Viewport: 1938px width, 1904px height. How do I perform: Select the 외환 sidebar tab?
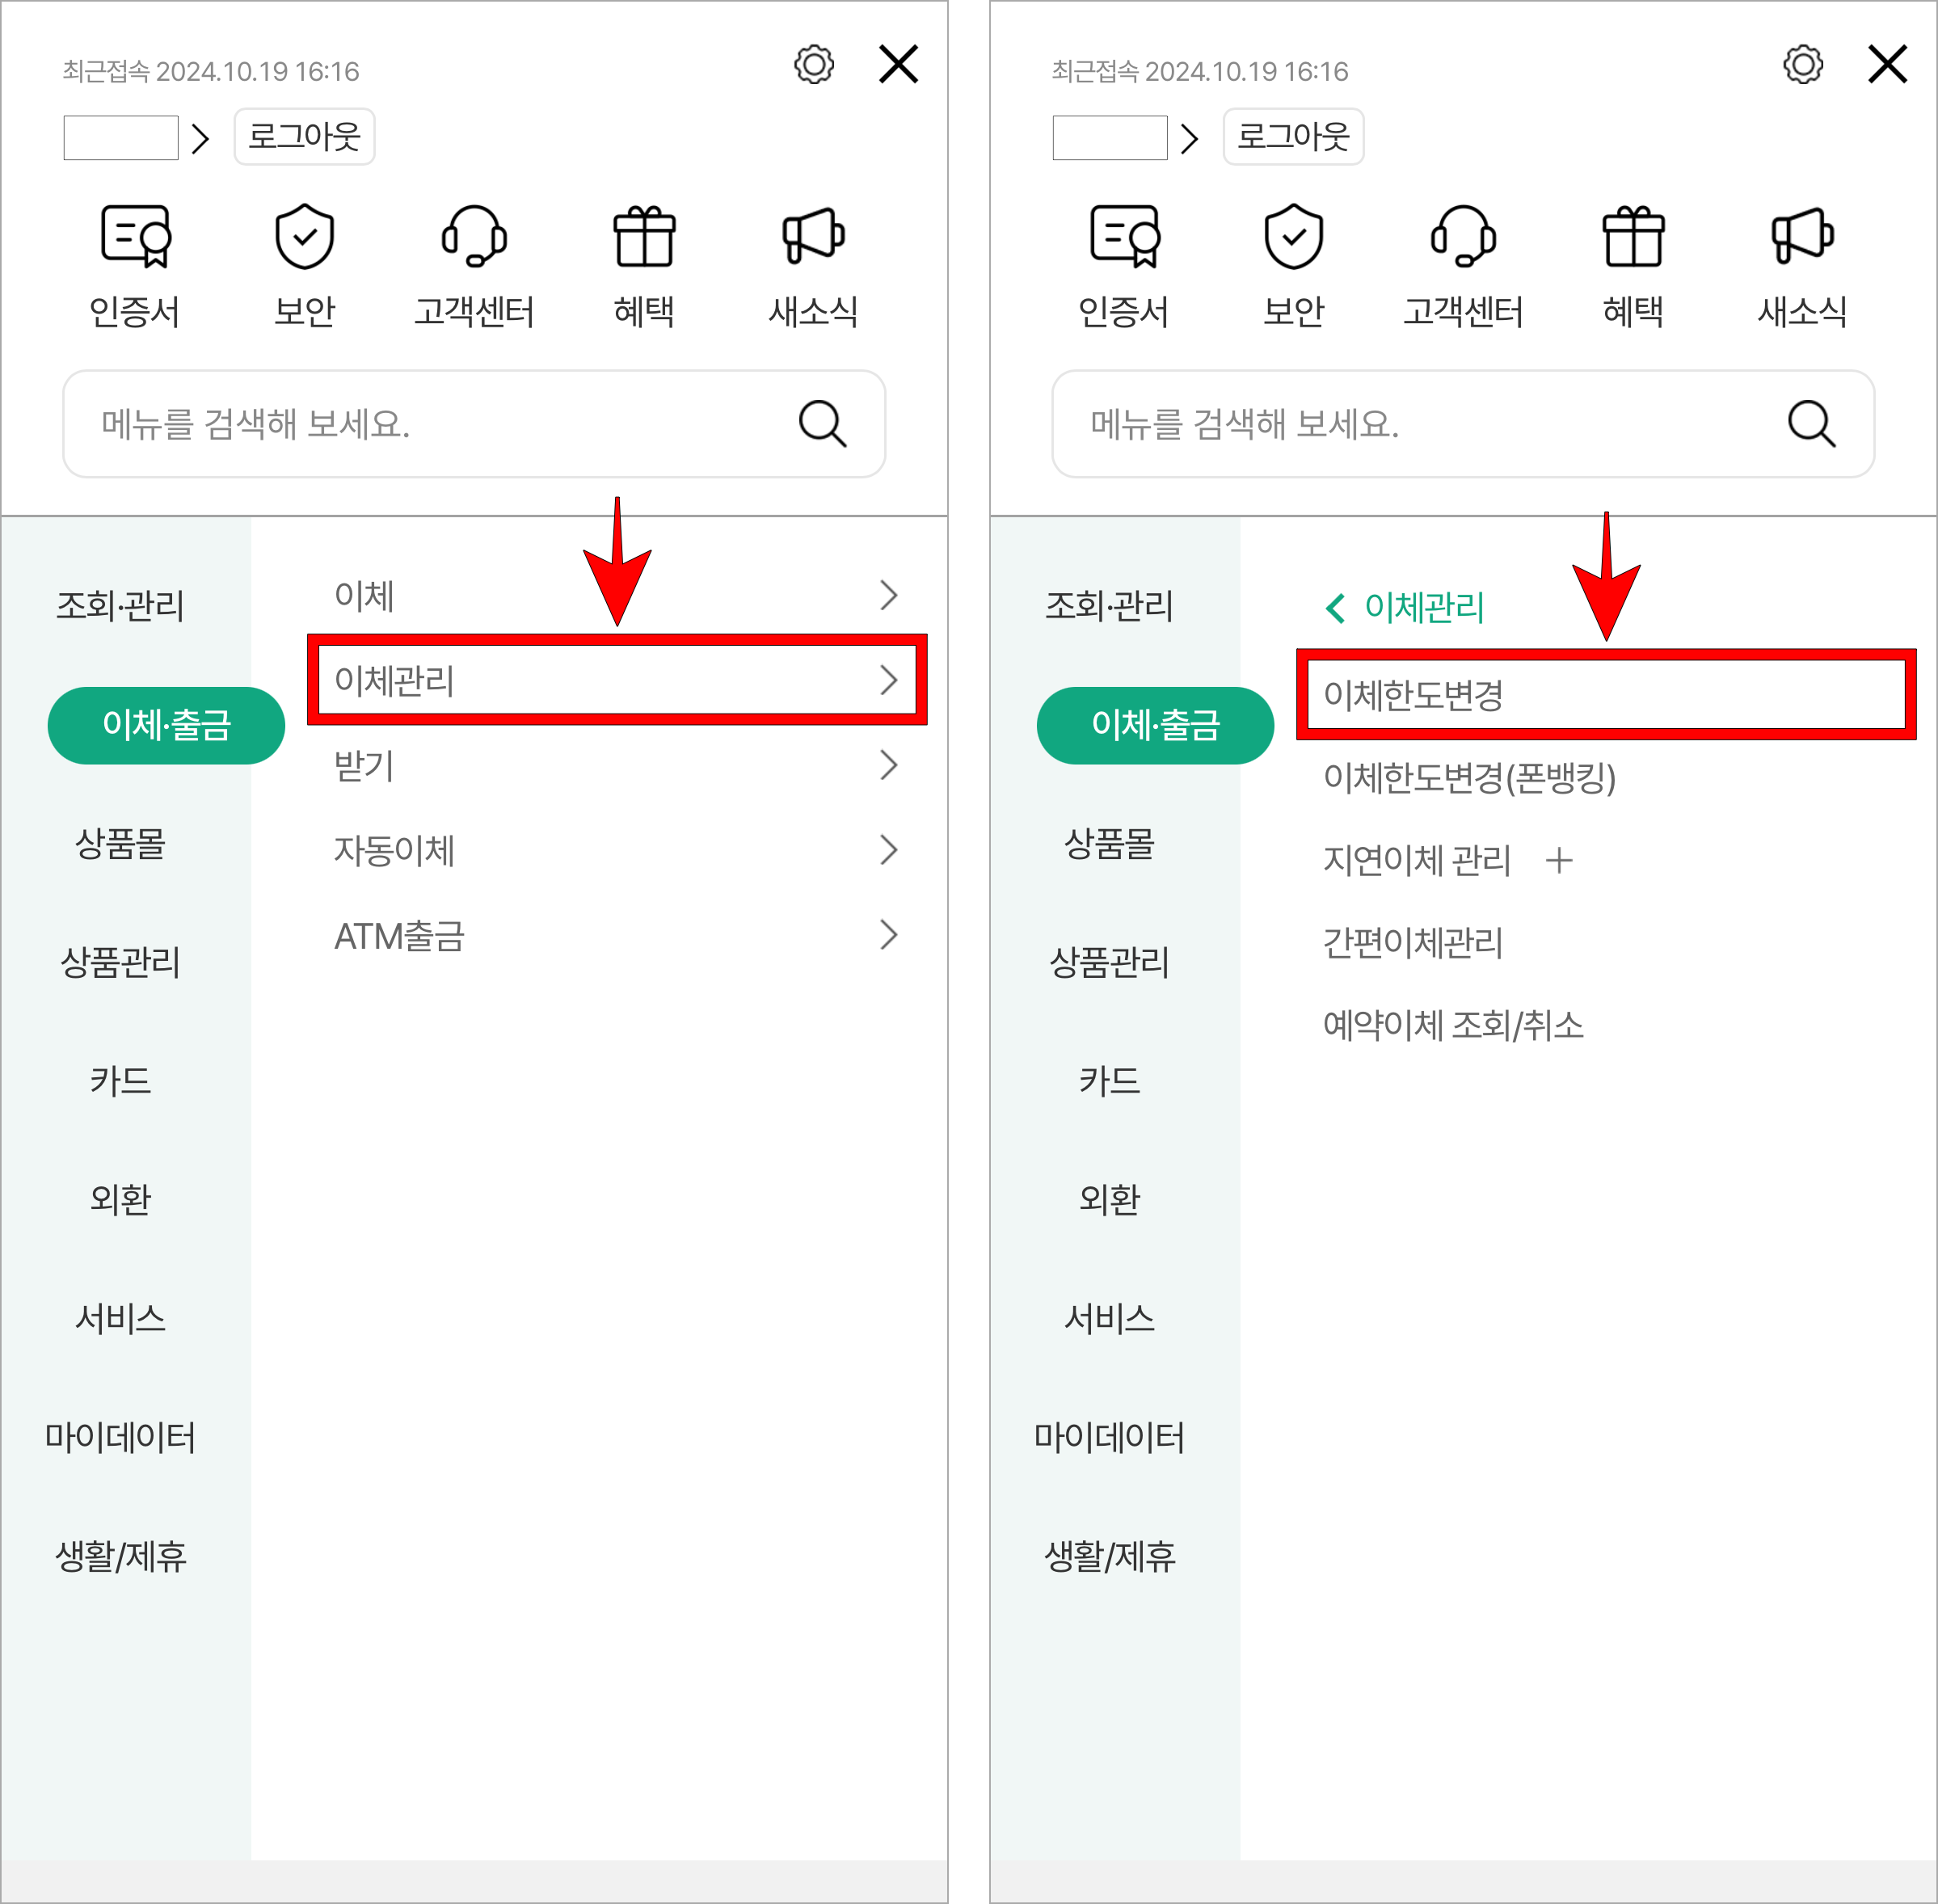pyautogui.click(x=120, y=1200)
